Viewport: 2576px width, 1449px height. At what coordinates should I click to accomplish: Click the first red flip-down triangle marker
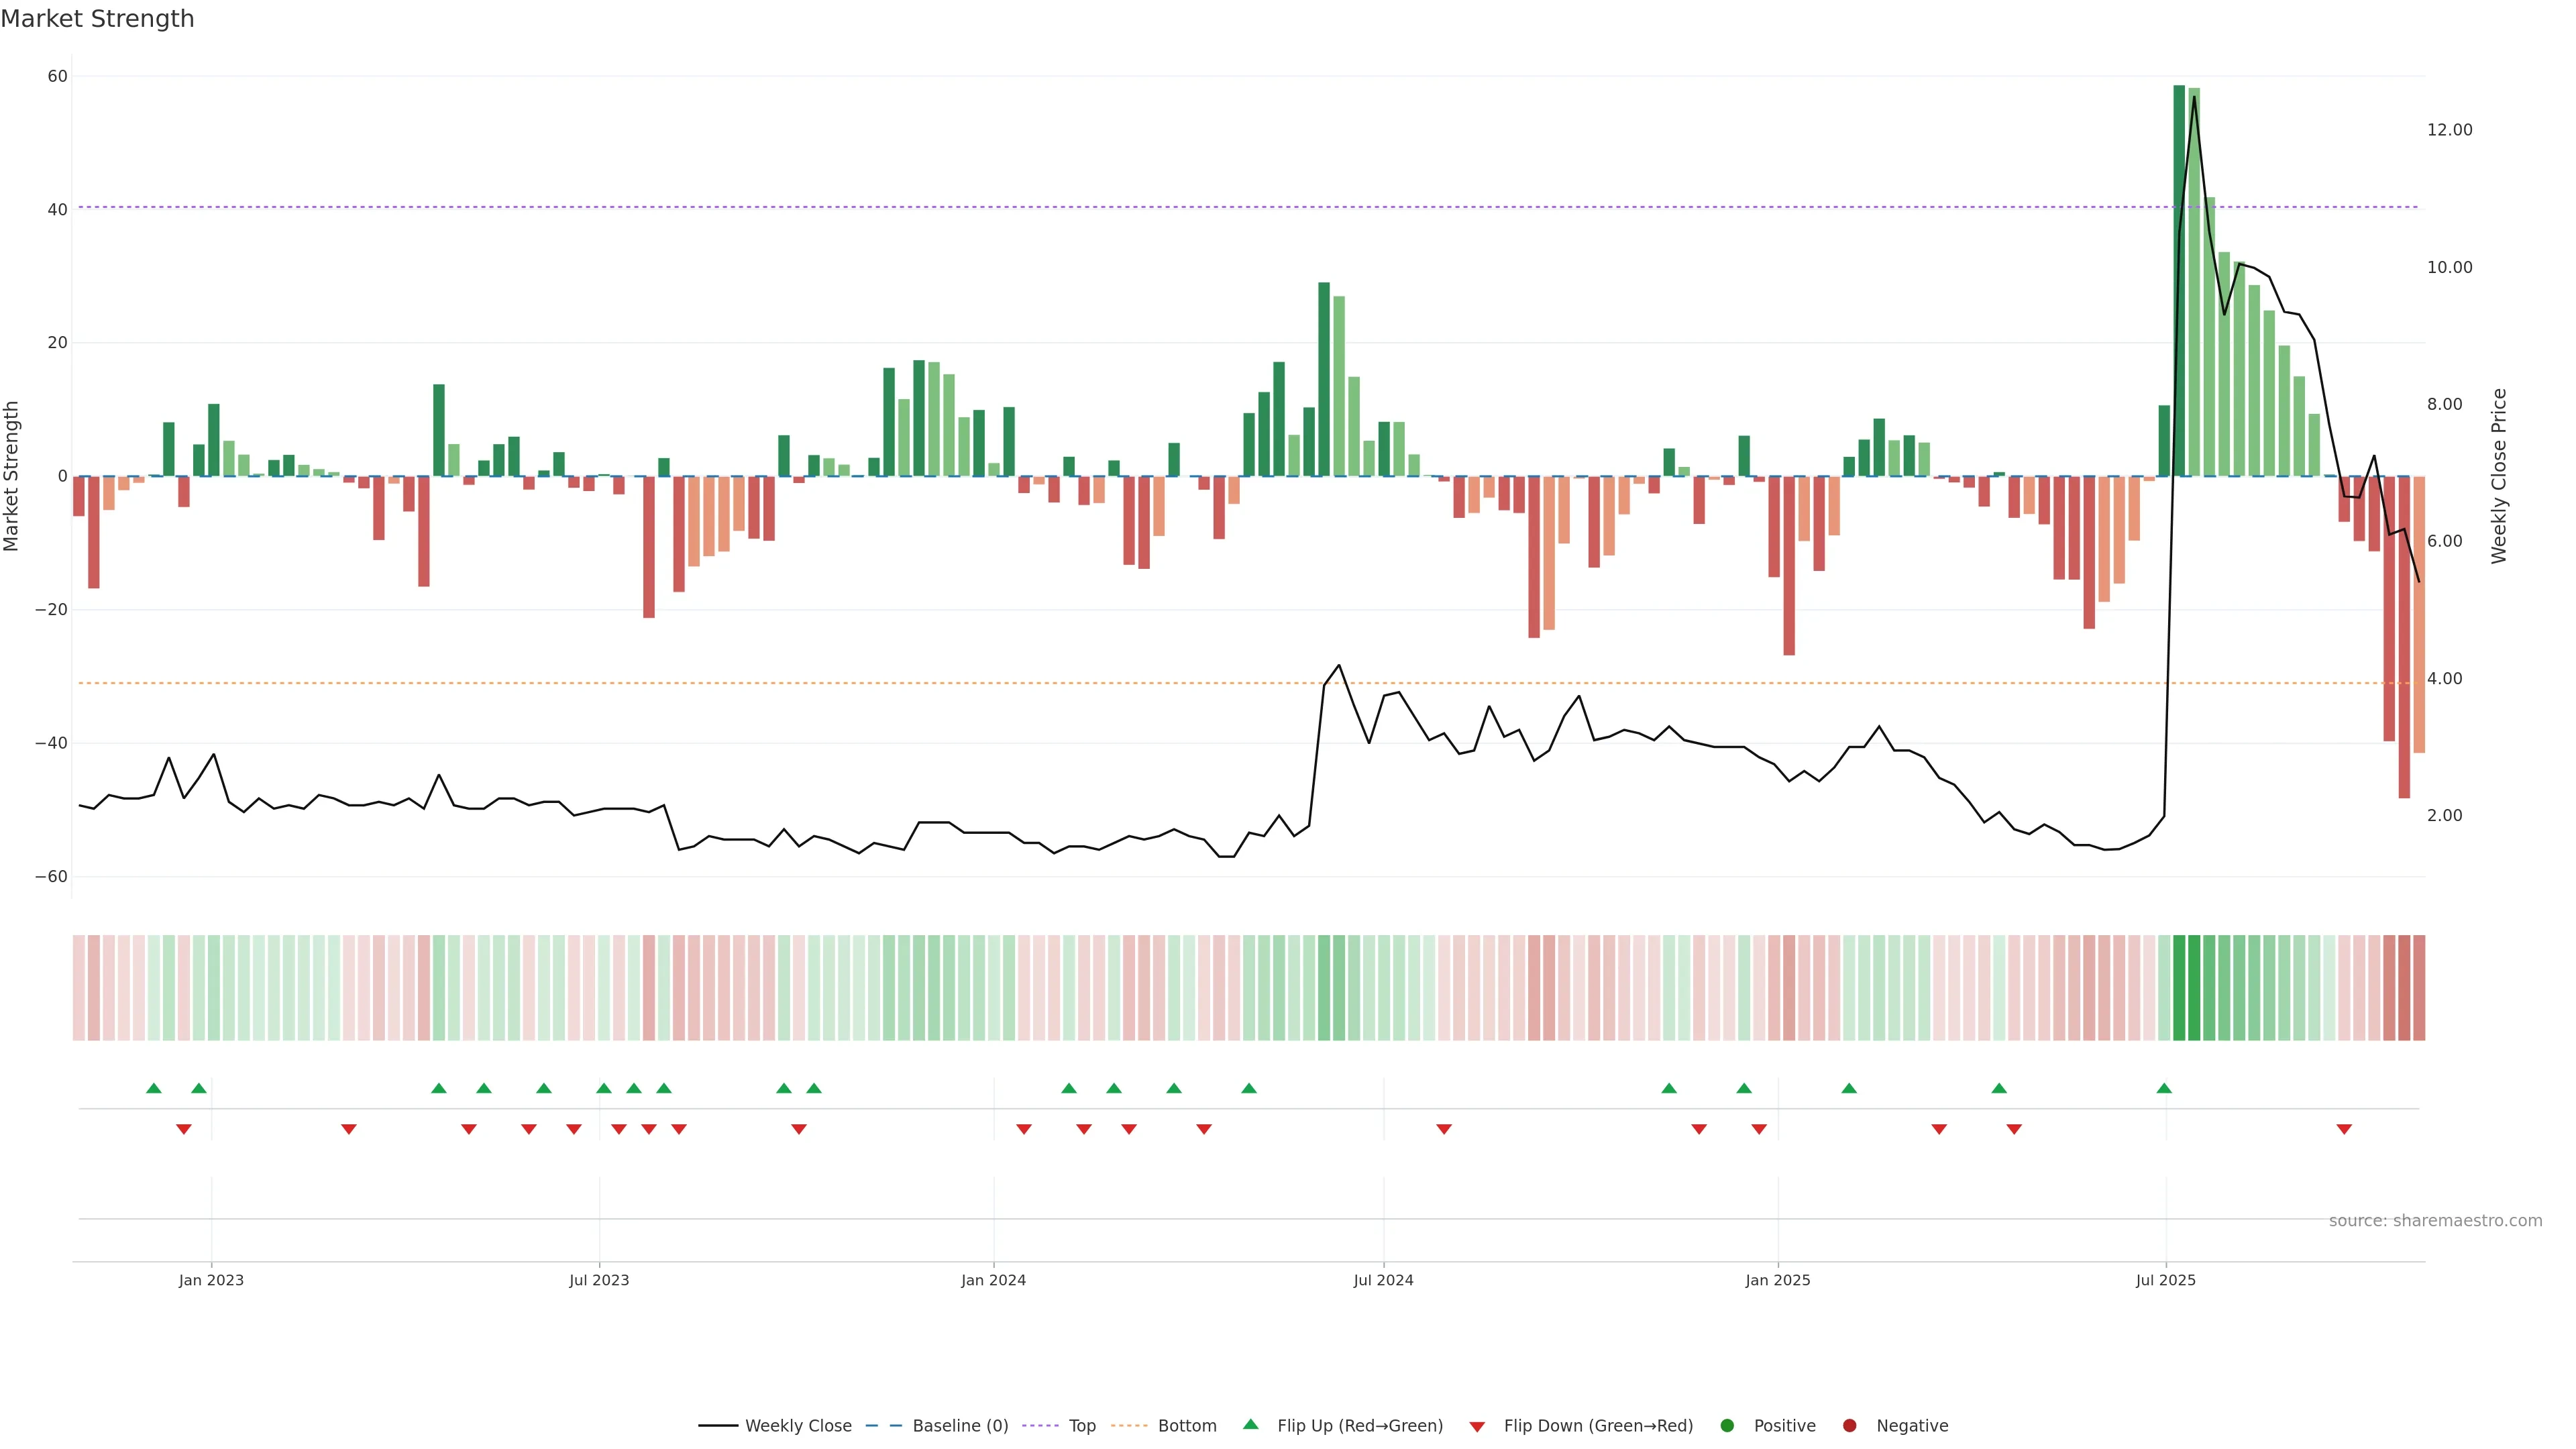point(184,1129)
